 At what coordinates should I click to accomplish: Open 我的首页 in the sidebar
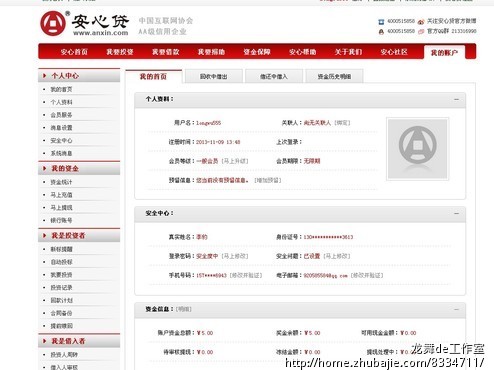pos(61,89)
